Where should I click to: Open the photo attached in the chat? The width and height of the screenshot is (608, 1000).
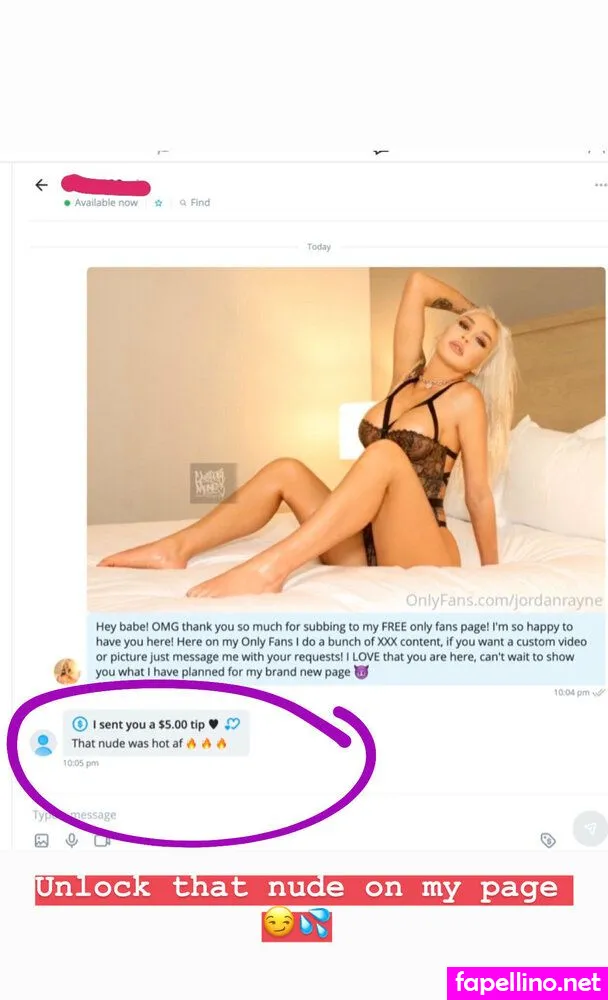click(346, 439)
